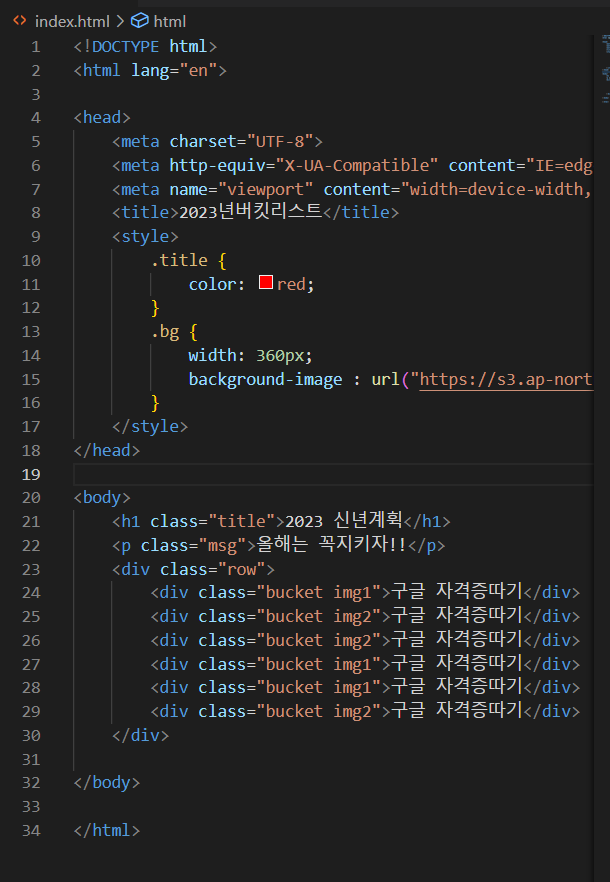Click the closing body tag on line 32
Viewport: 610px width, 882px height.
pyautogui.click(x=107, y=782)
